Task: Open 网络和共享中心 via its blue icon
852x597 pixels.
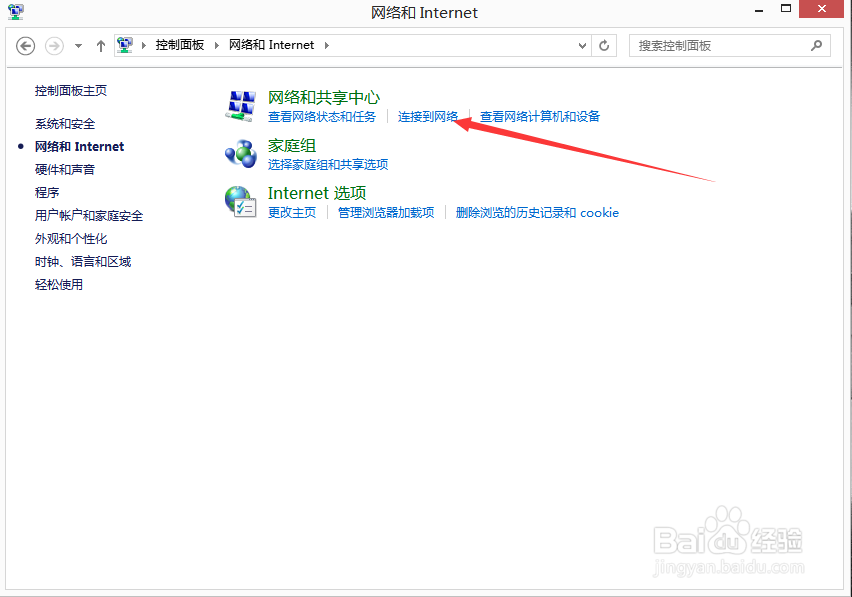Action: tap(240, 104)
